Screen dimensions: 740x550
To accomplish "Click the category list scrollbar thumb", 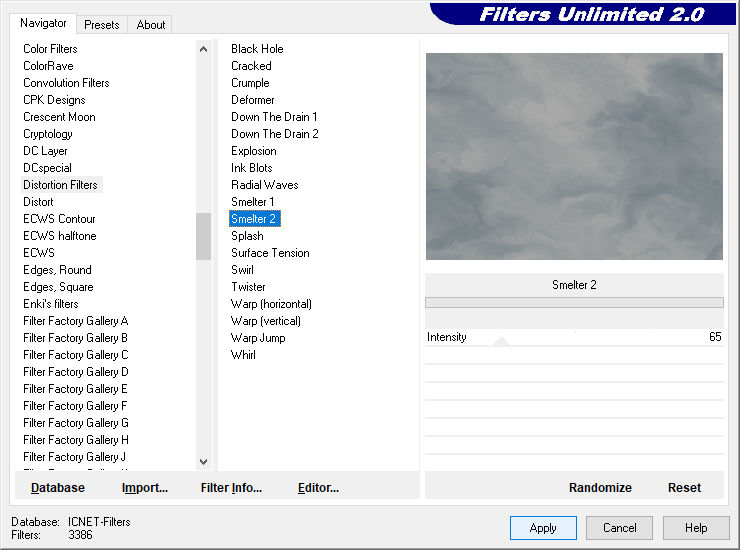I will click(203, 236).
